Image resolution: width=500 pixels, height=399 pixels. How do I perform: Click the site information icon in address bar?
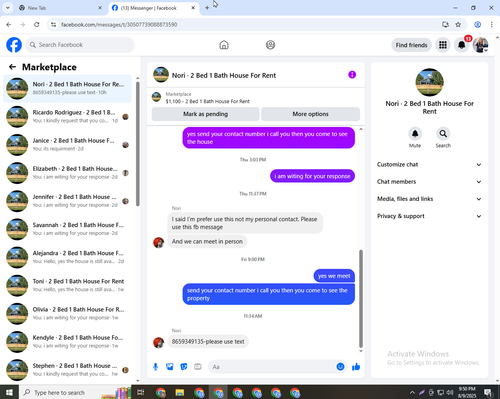click(53, 24)
